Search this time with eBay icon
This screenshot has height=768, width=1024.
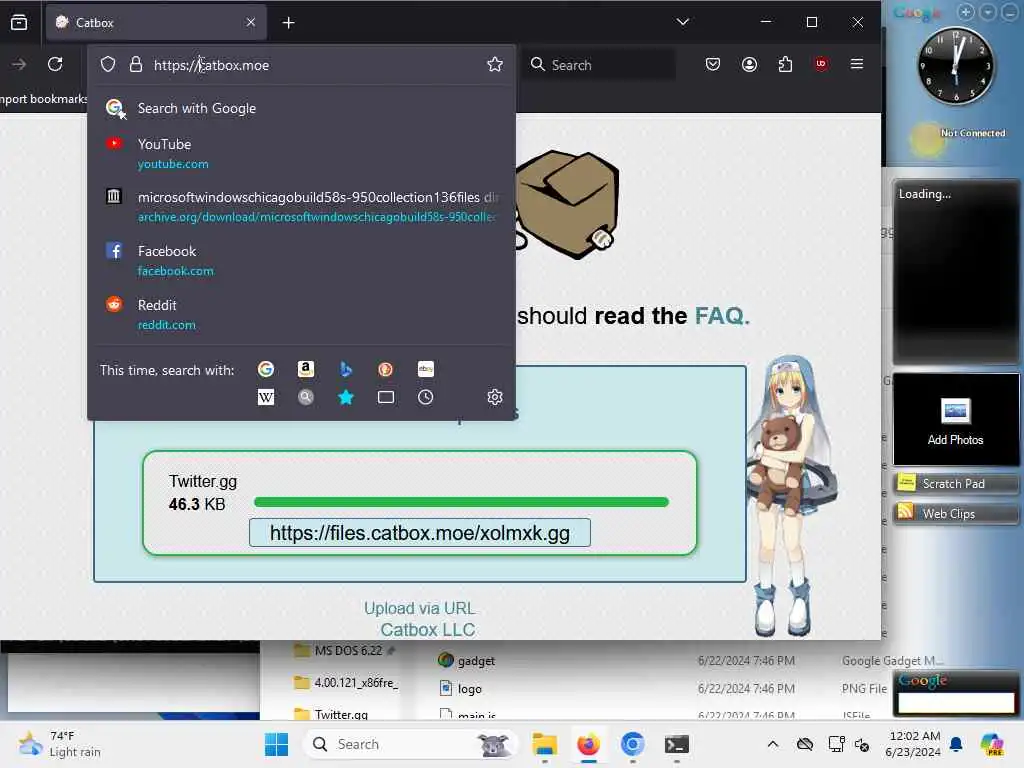tap(426, 369)
